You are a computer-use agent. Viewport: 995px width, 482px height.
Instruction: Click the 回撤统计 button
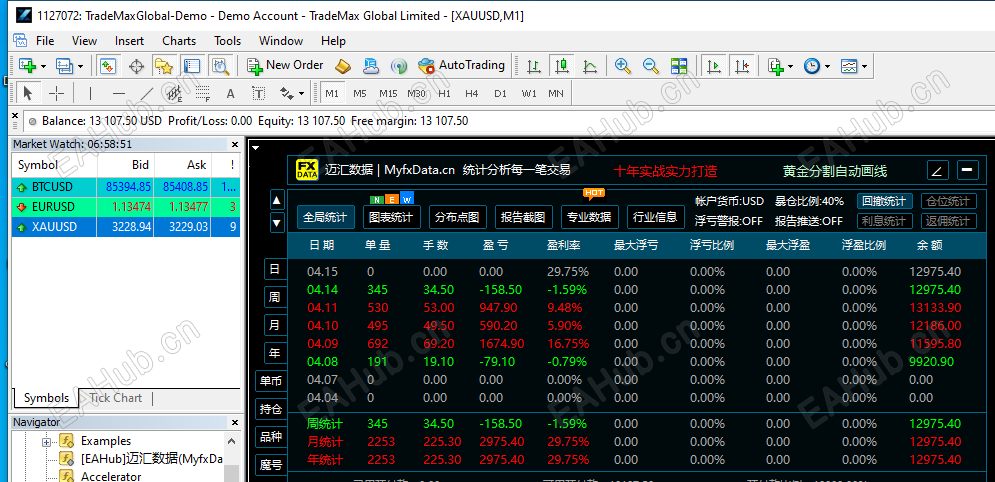(885, 202)
